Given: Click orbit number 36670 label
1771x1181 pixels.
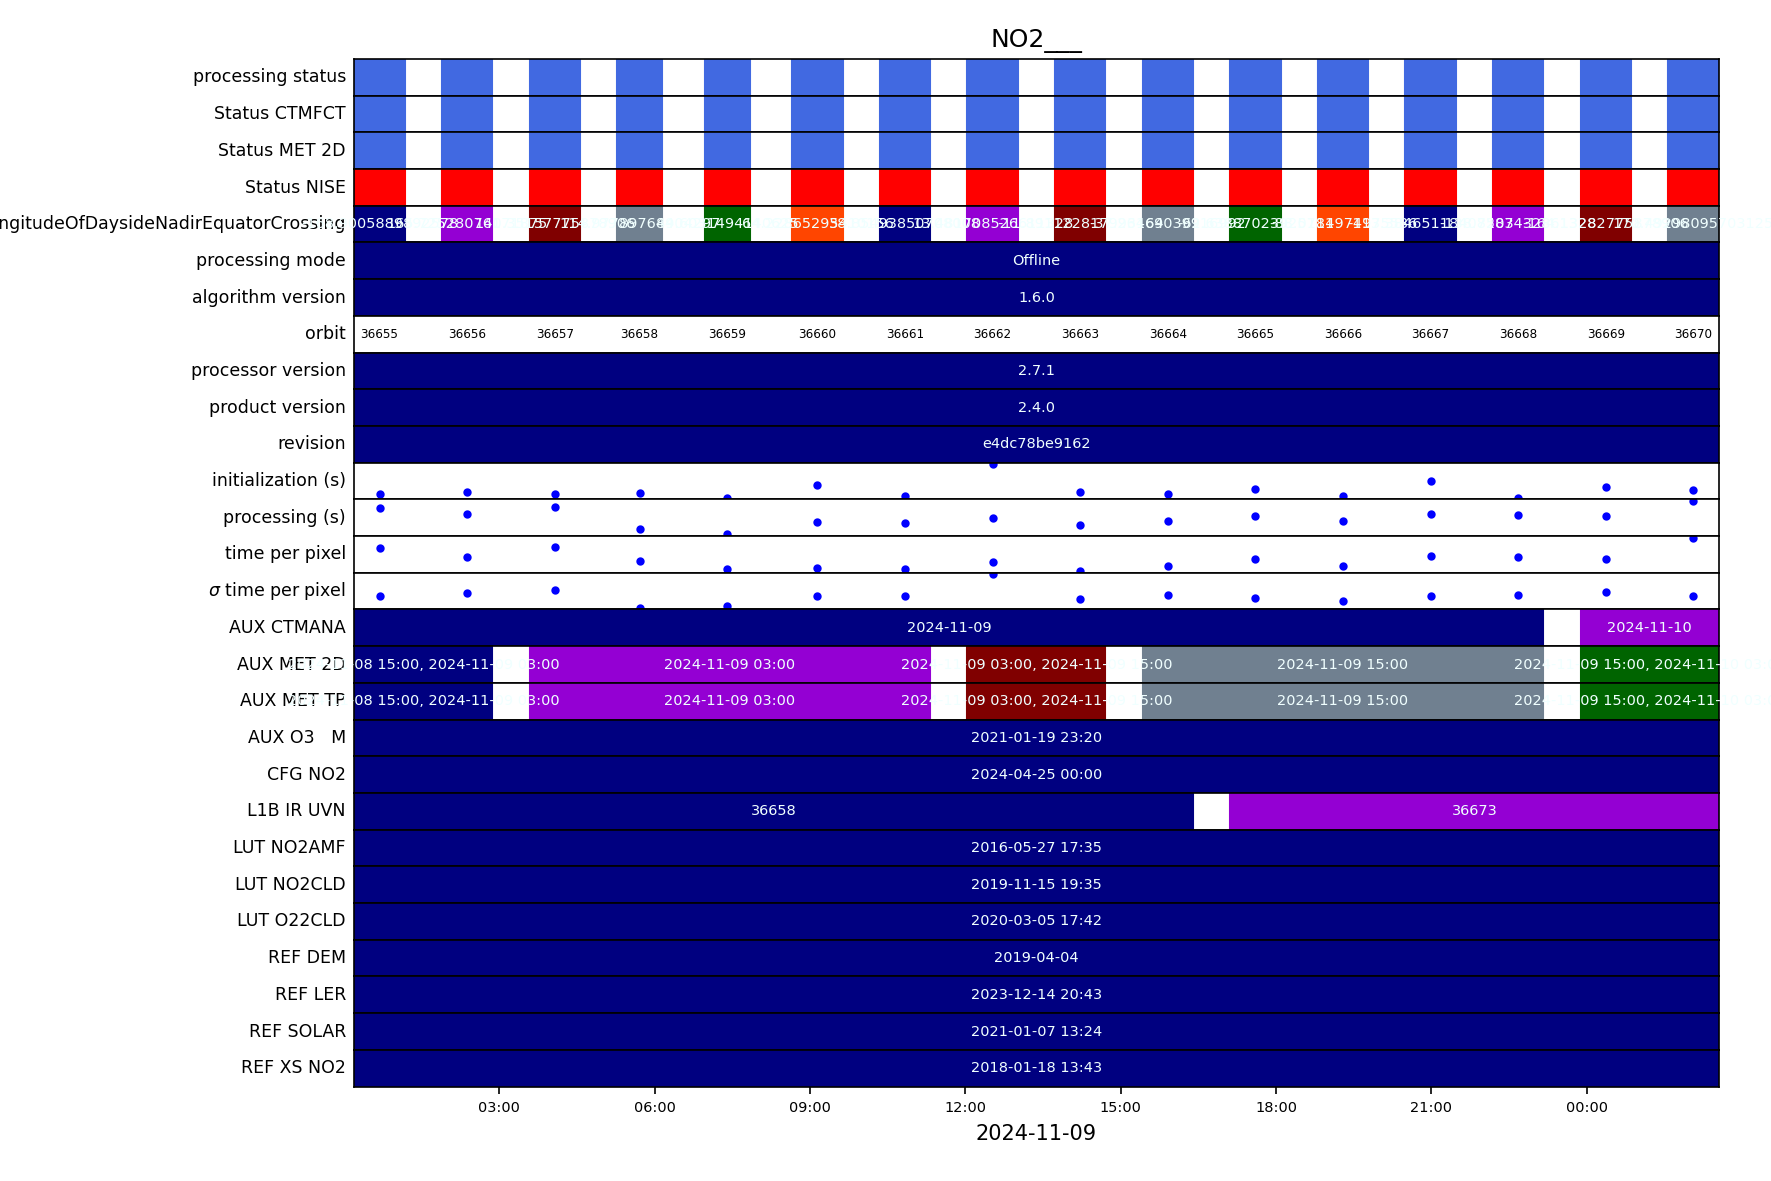Looking at the screenshot, I should 1693,334.
